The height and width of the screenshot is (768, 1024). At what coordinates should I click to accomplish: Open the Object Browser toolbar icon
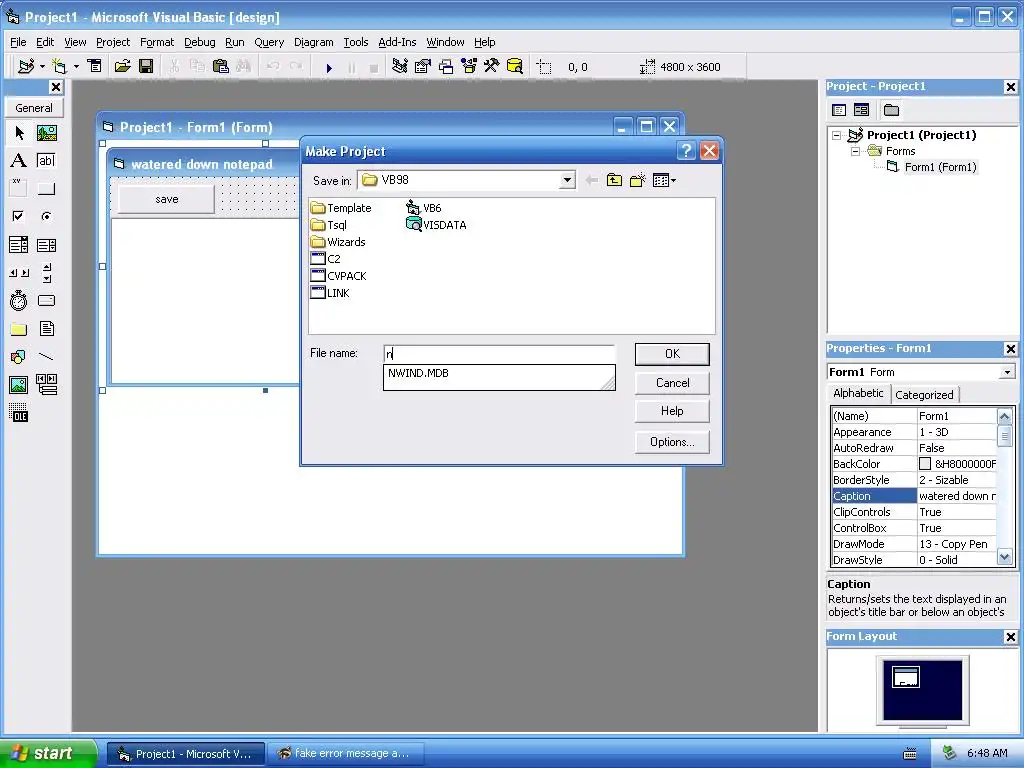(x=469, y=66)
